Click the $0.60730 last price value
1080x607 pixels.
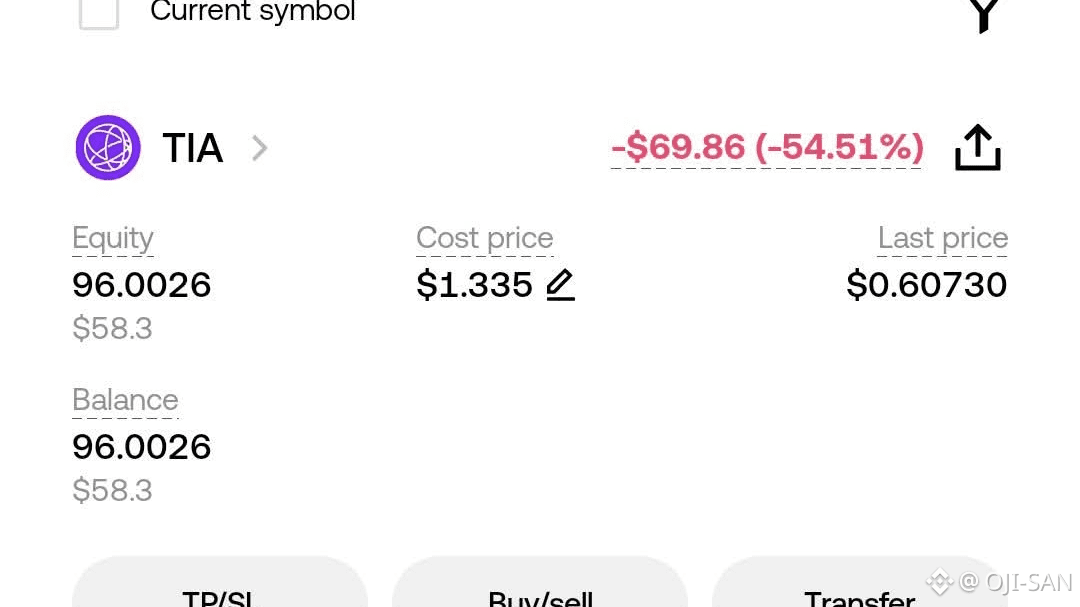point(926,285)
